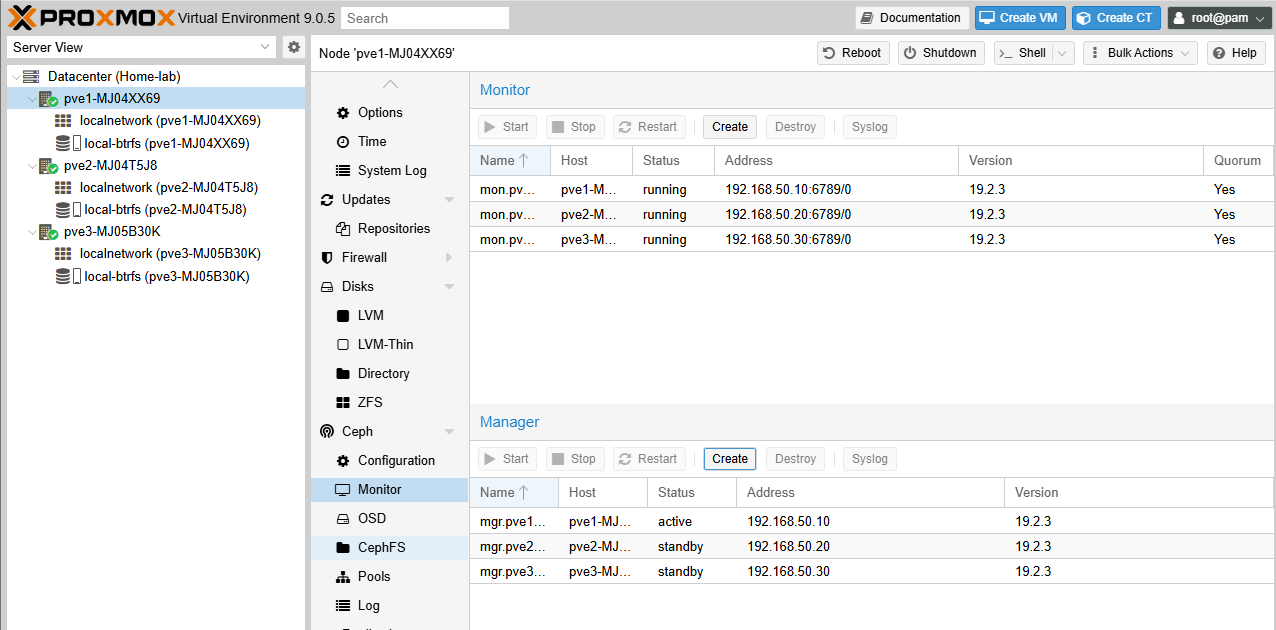The width and height of the screenshot is (1276, 630).
Task: Click the CephFS folder icon
Action: click(x=343, y=548)
